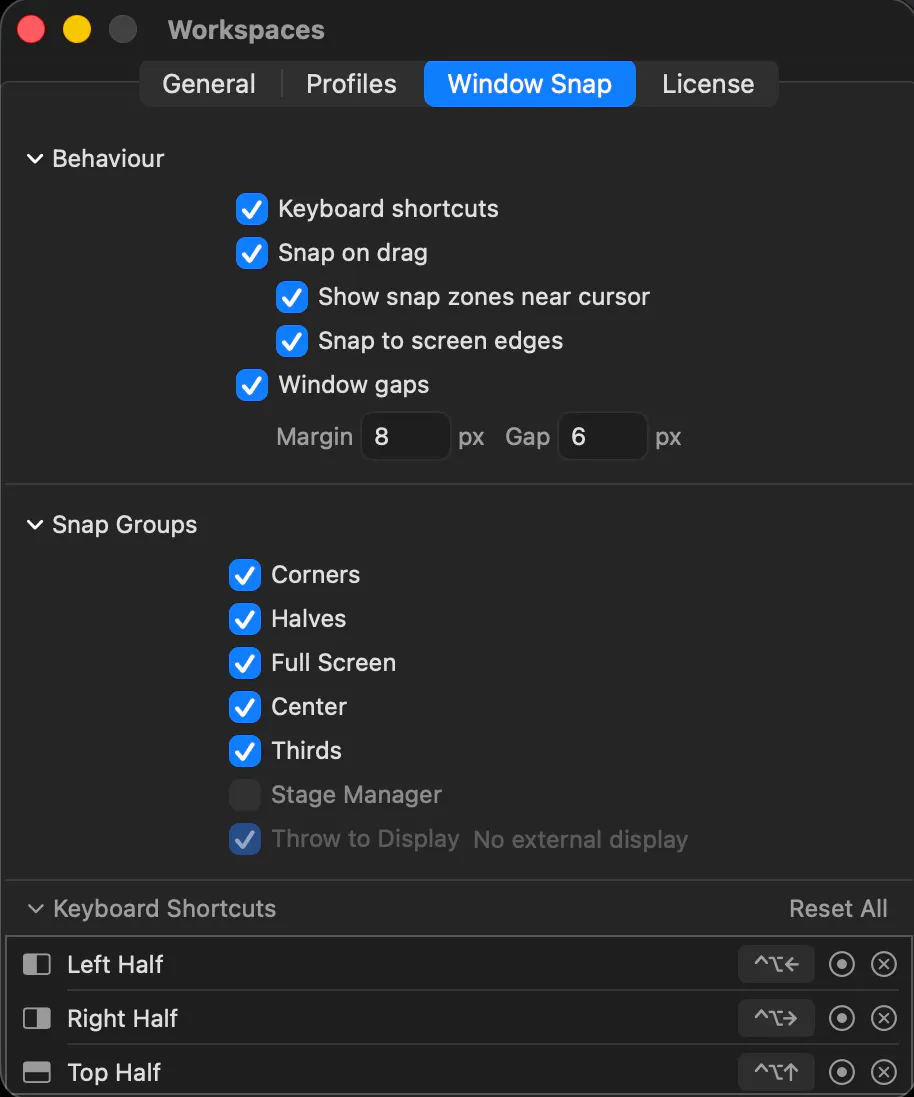Screen dimensions: 914x1097
Task: Clear the Right Half shortcut
Action: click(884, 1018)
